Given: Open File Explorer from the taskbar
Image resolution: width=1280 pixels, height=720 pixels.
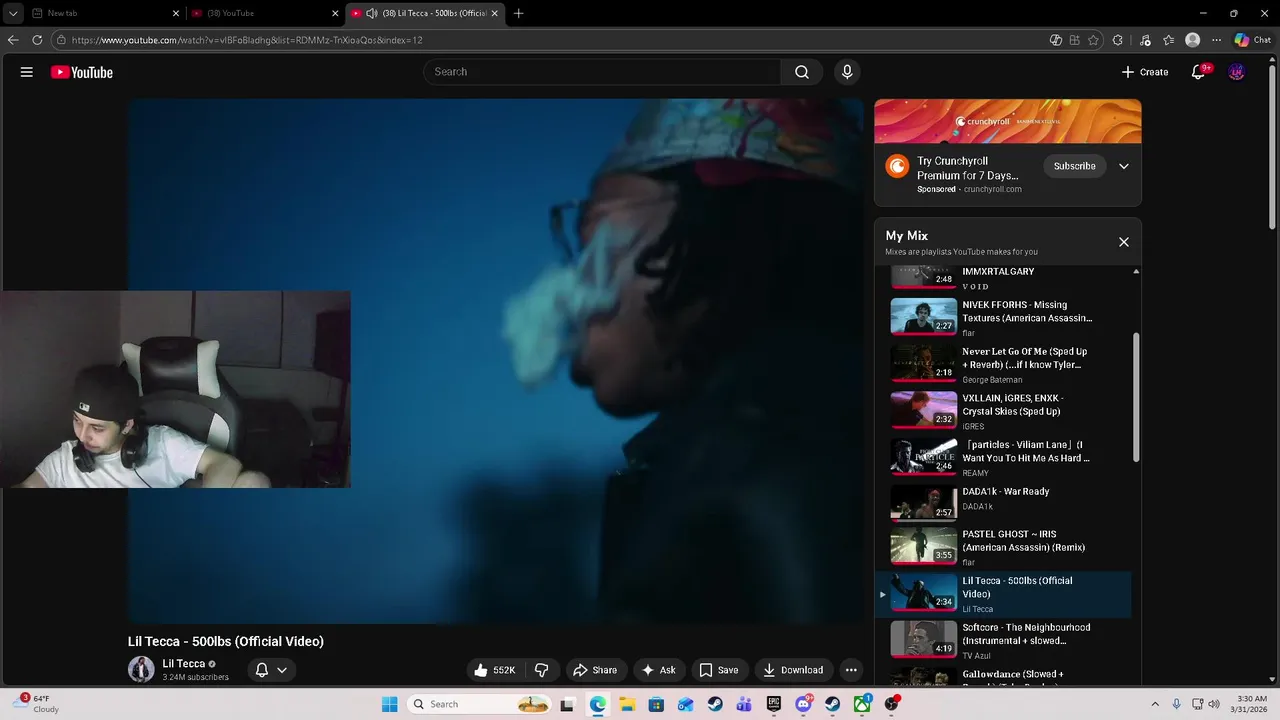Looking at the screenshot, I should [627, 704].
